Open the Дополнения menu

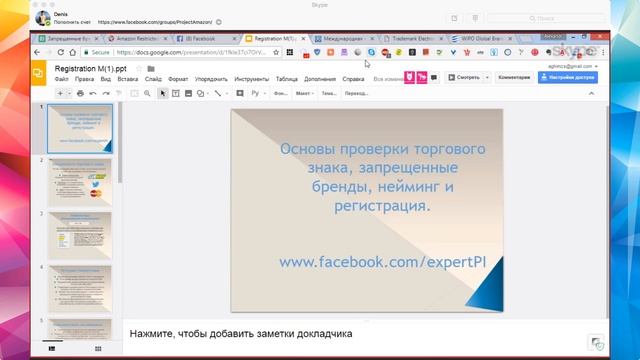tap(320, 79)
